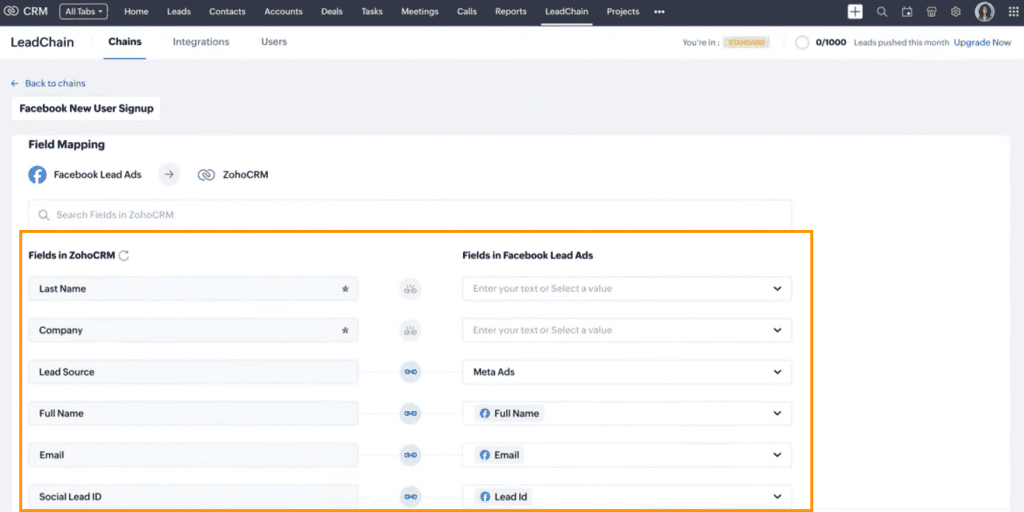Image resolution: width=1024 pixels, height=512 pixels.
Task: Expand the Lead Id mapping dropdown
Action: point(777,497)
